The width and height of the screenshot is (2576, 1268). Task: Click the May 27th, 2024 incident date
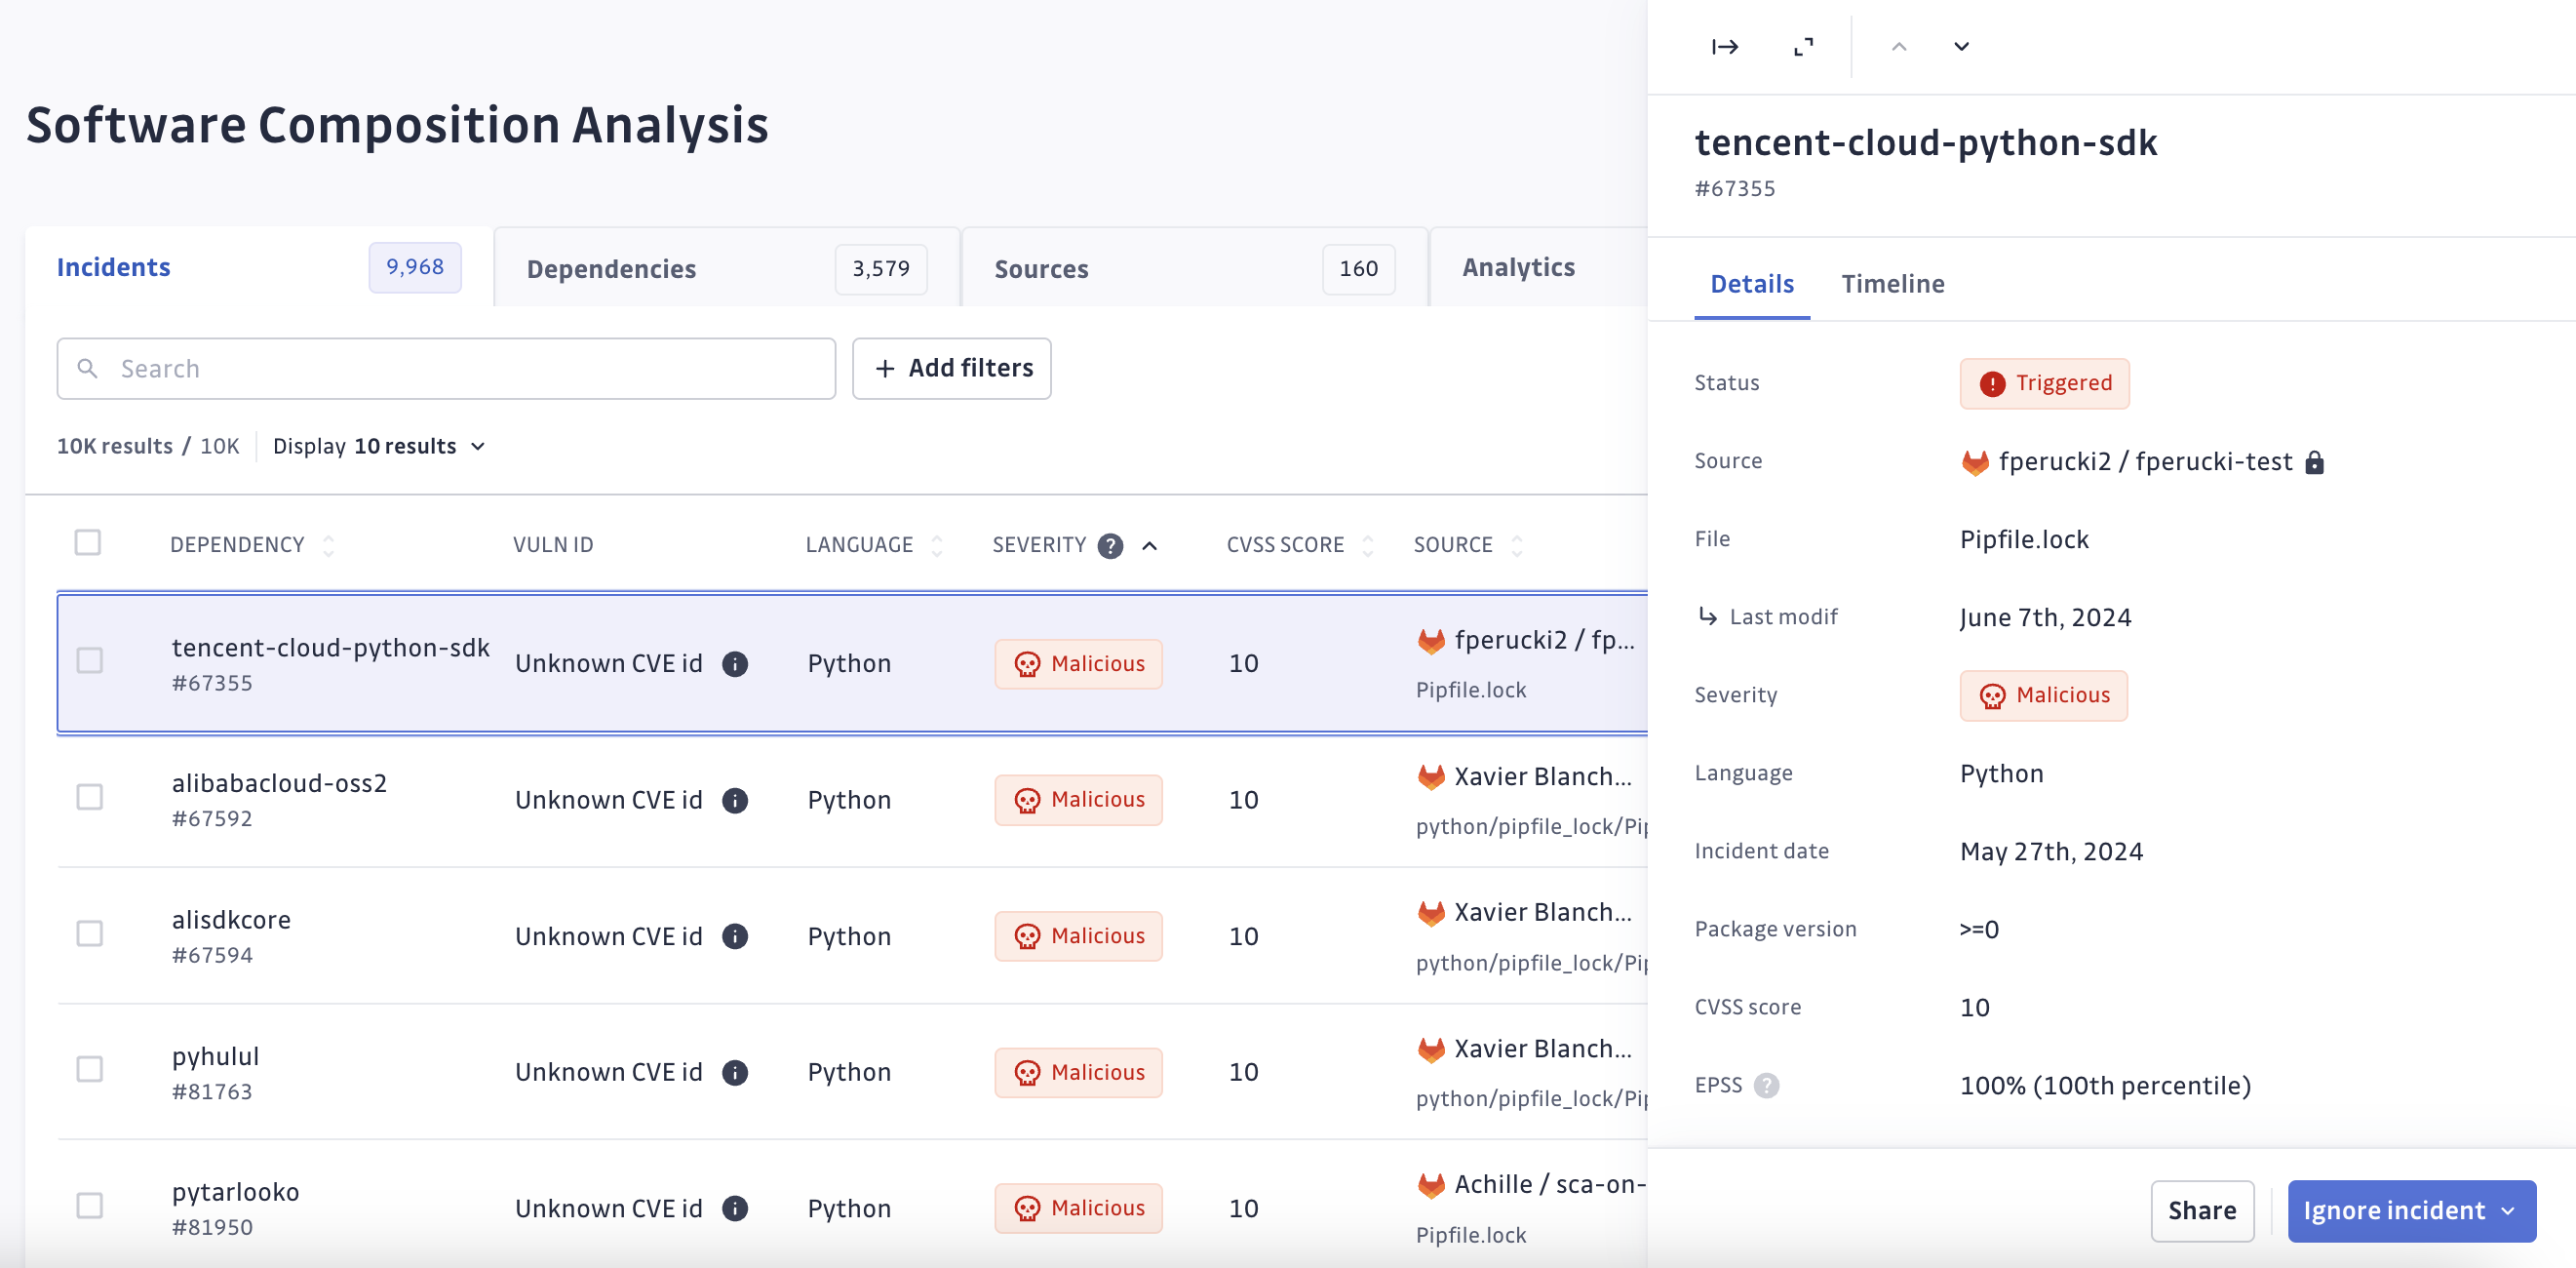(2051, 852)
